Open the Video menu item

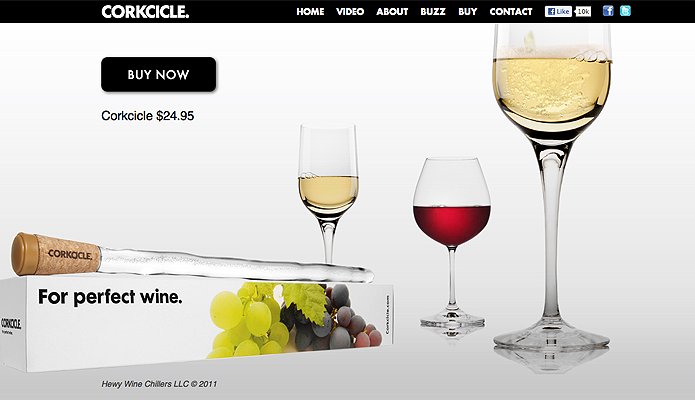tap(350, 12)
